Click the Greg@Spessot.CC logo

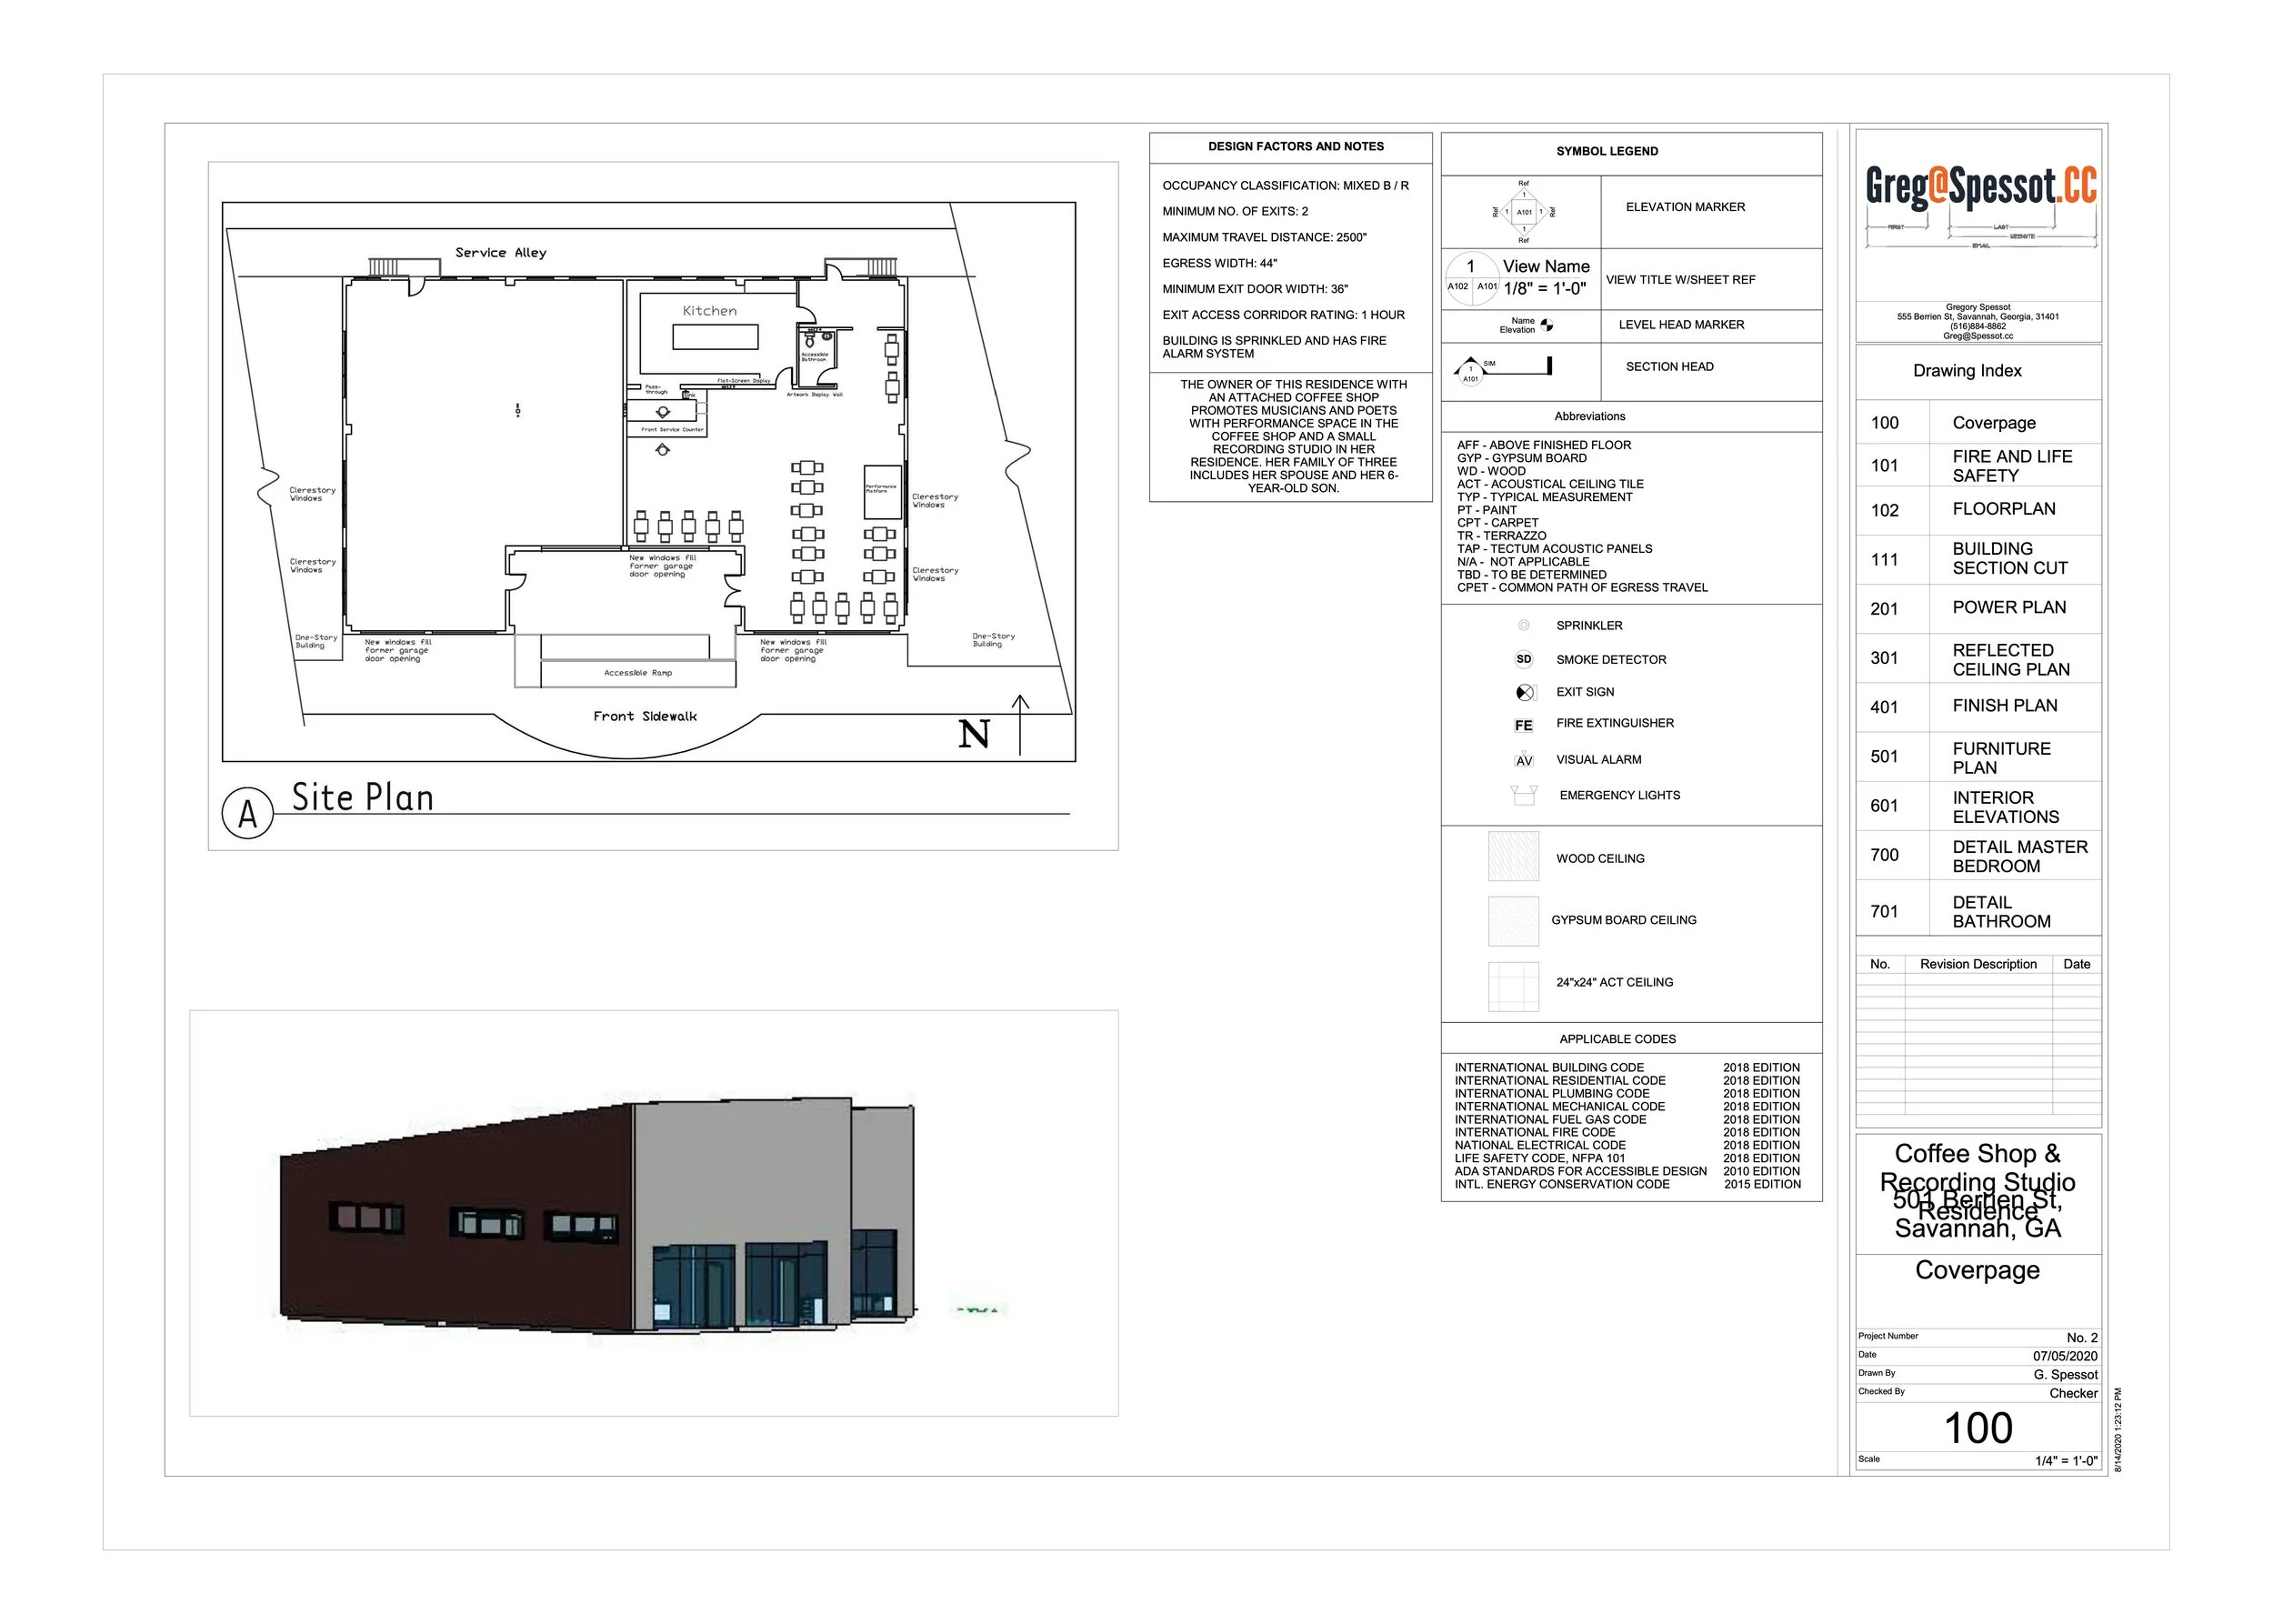1980,188
